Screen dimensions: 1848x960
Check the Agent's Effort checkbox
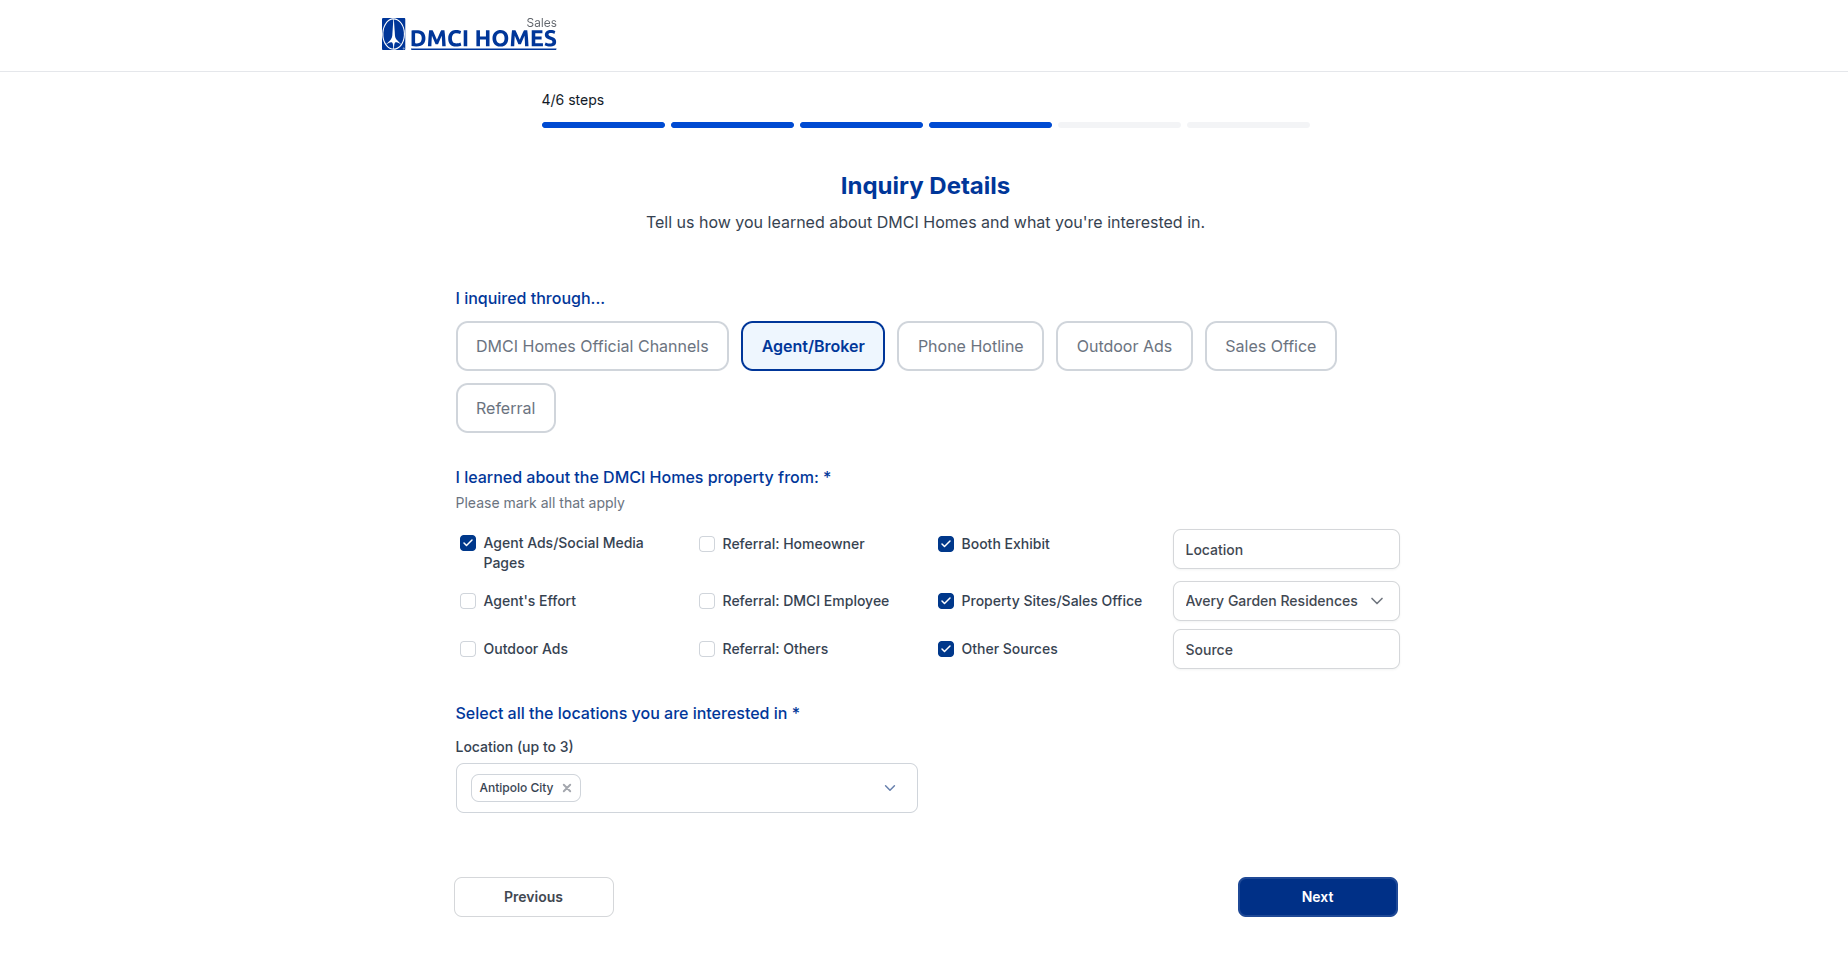click(x=468, y=601)
